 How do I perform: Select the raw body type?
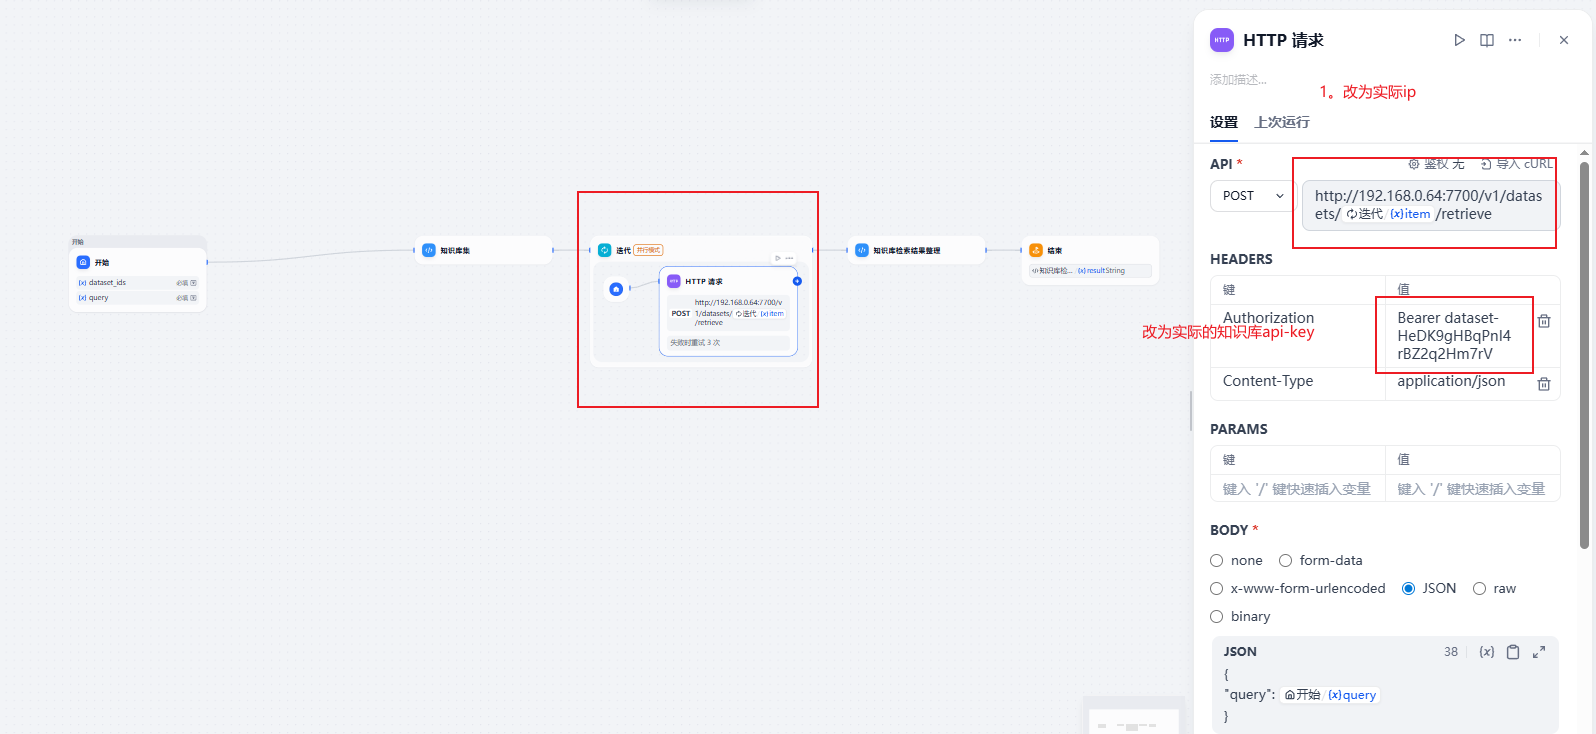tap(1479, 589)
